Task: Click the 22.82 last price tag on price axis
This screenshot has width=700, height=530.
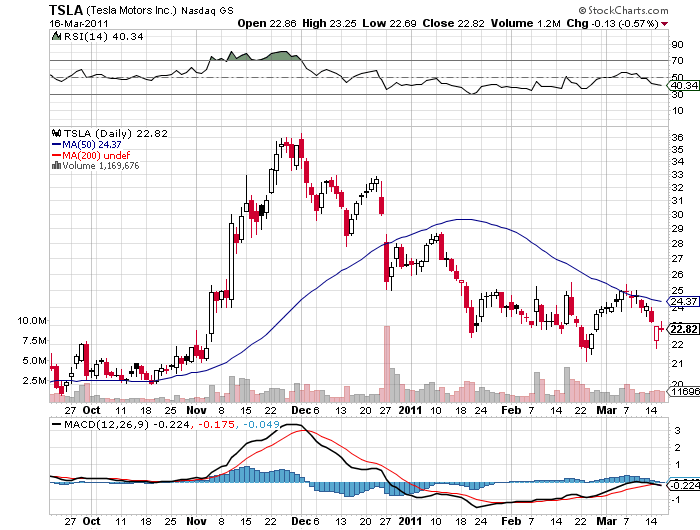Action: pos(683,329)
